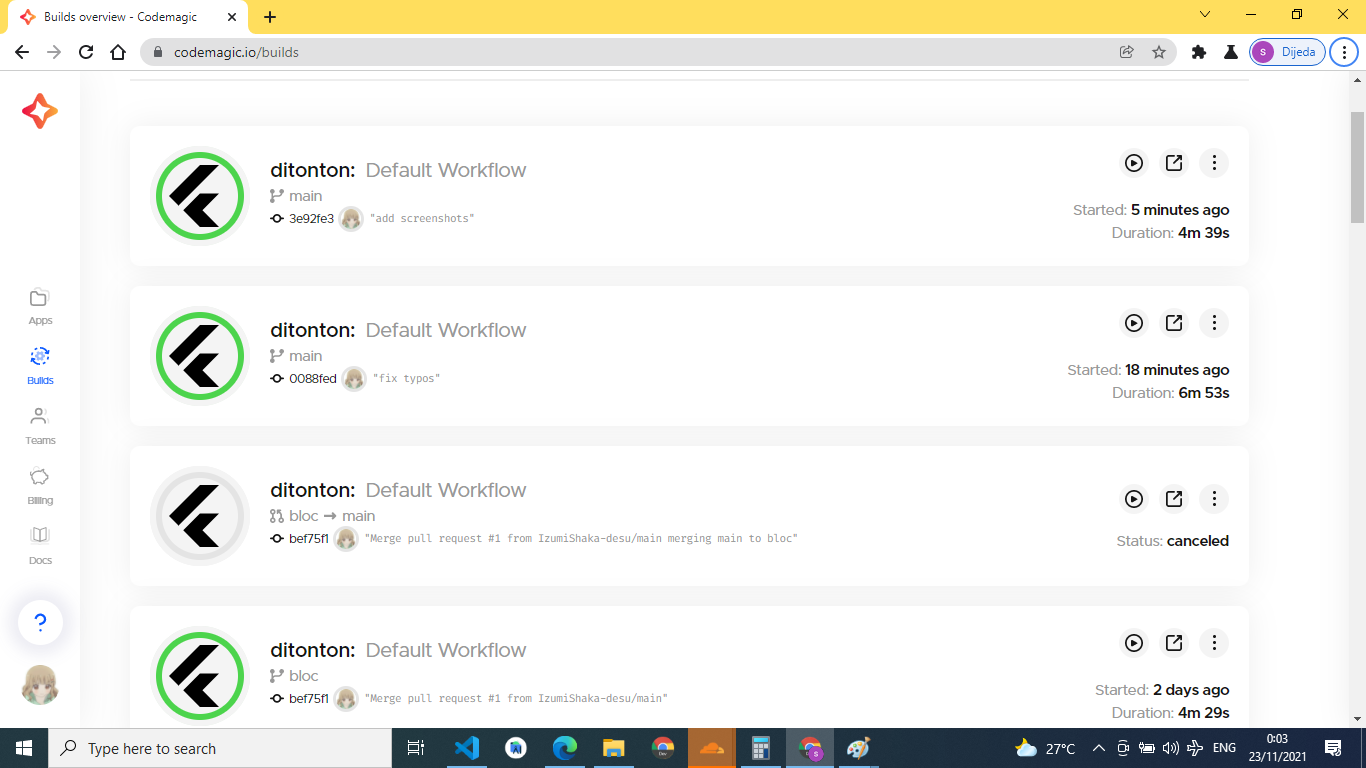Open commit bef75f1 on bloc → main build

(309, 538)
